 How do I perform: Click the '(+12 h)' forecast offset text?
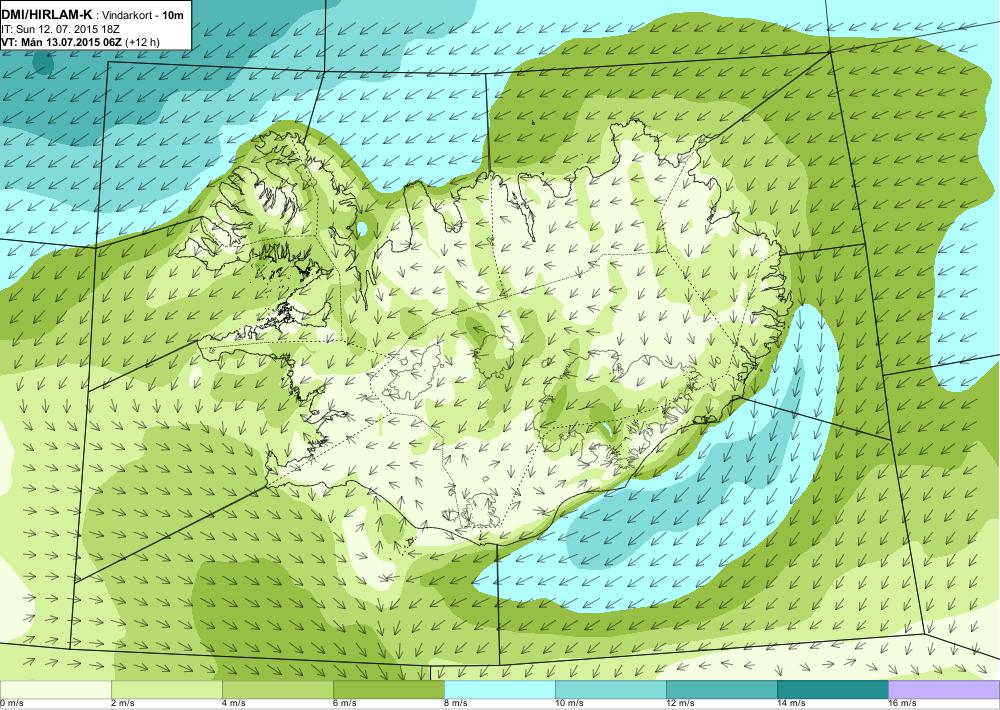pyautogui.click(x=143, y=43)
